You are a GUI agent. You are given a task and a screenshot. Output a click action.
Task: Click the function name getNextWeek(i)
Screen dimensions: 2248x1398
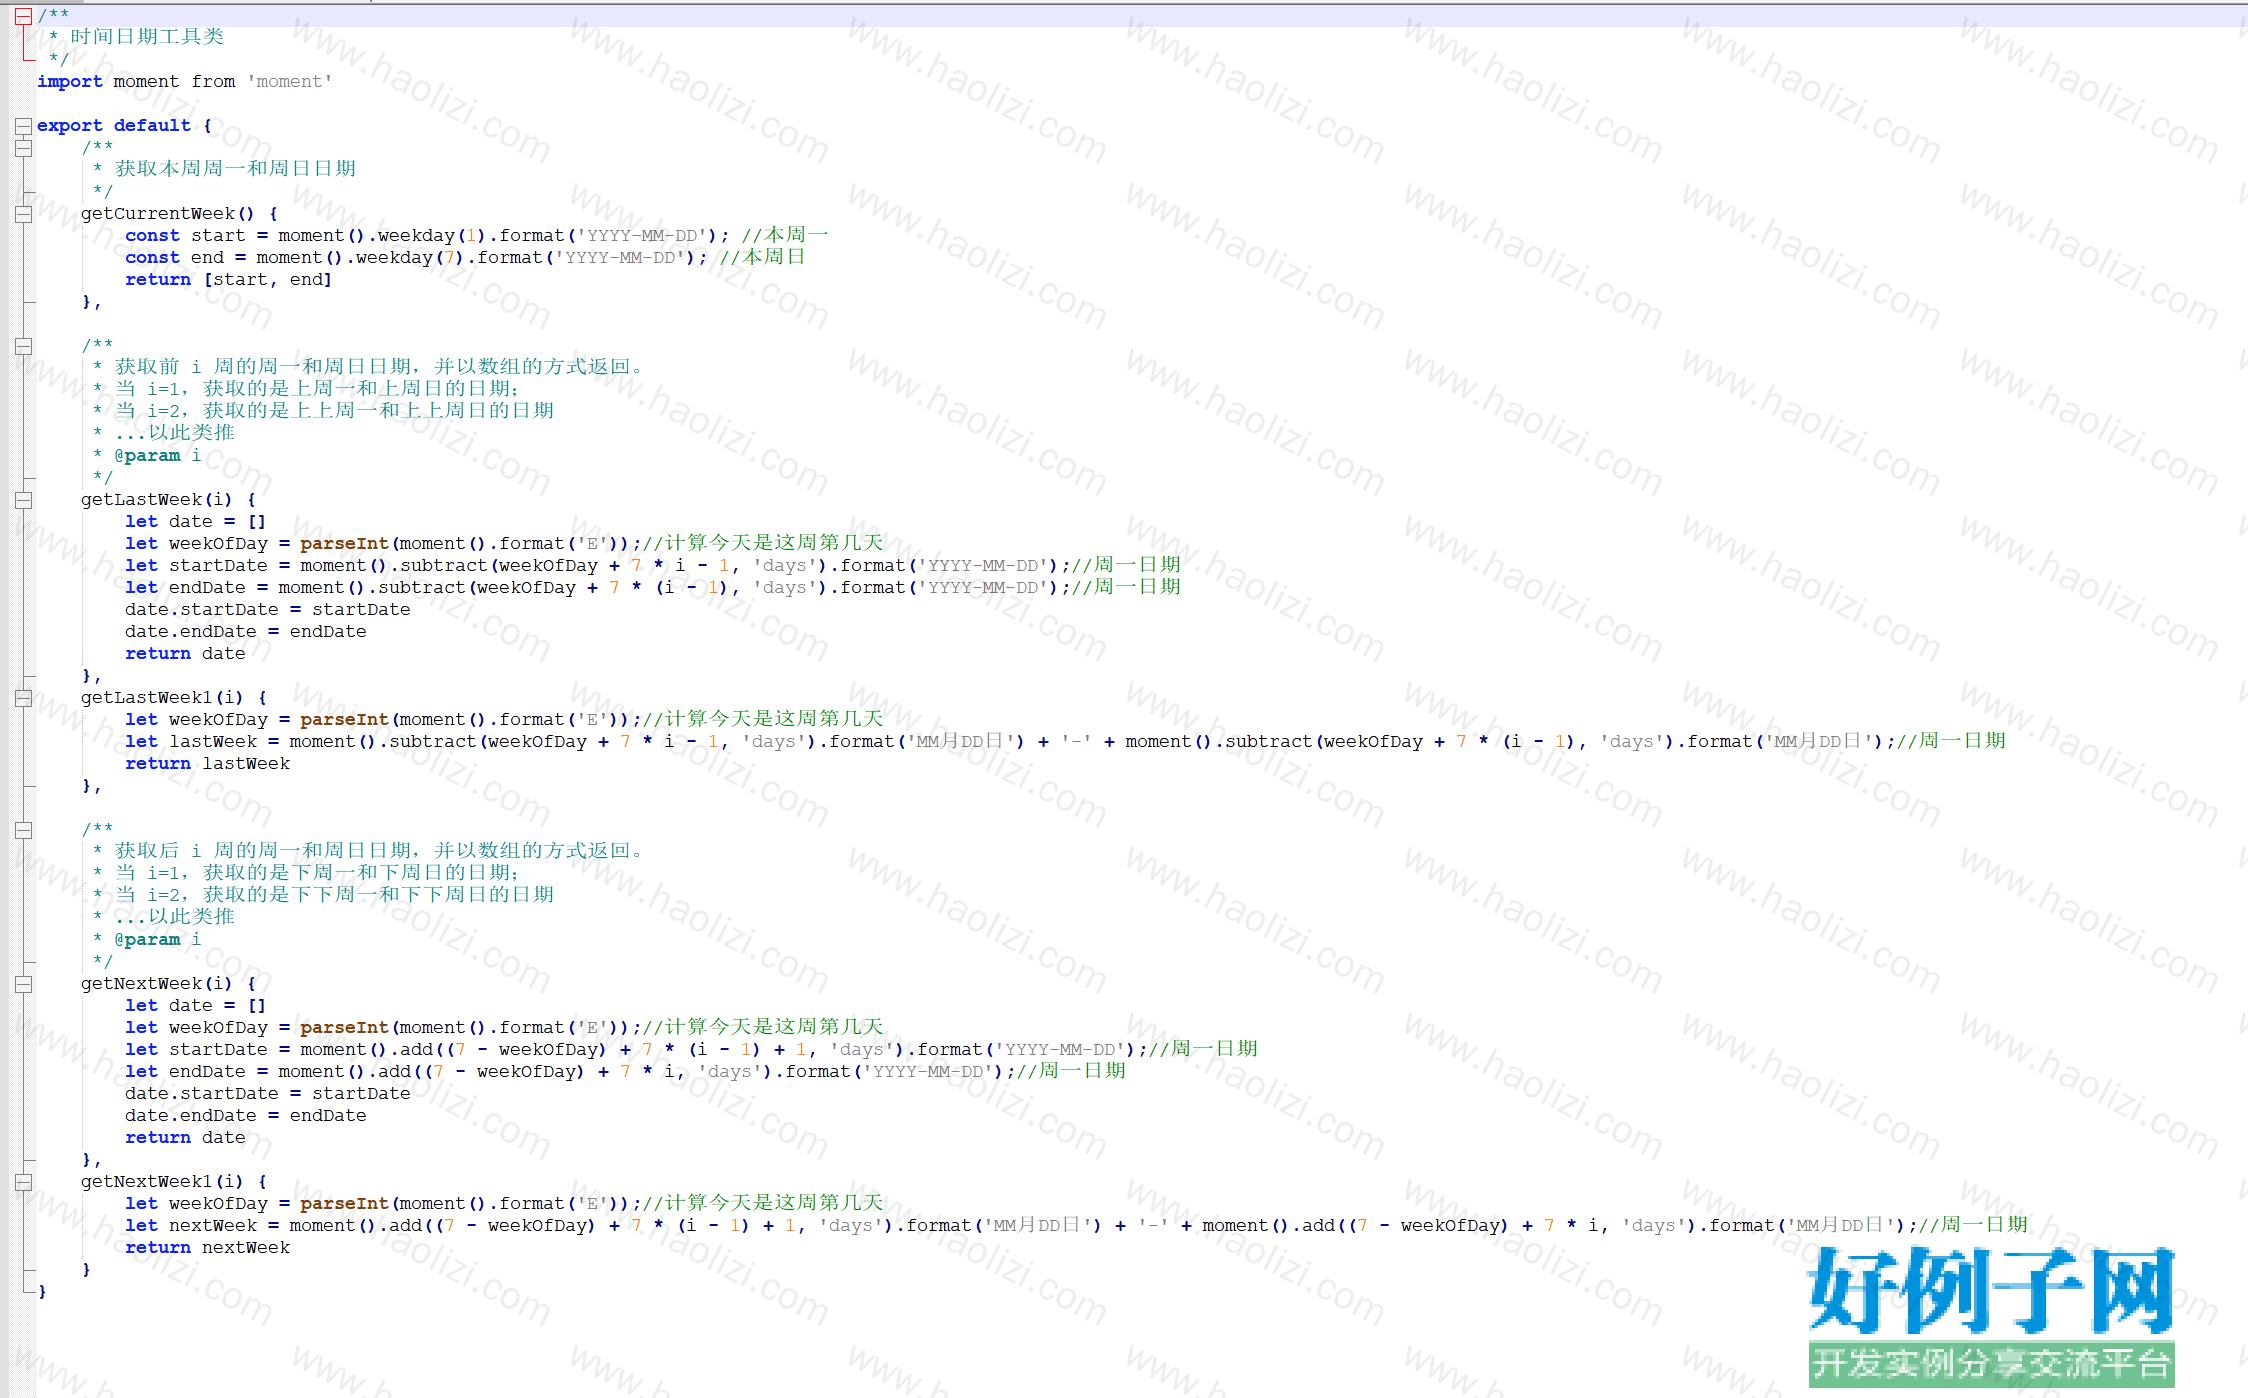pyautogui.click(x=157, y=984)
